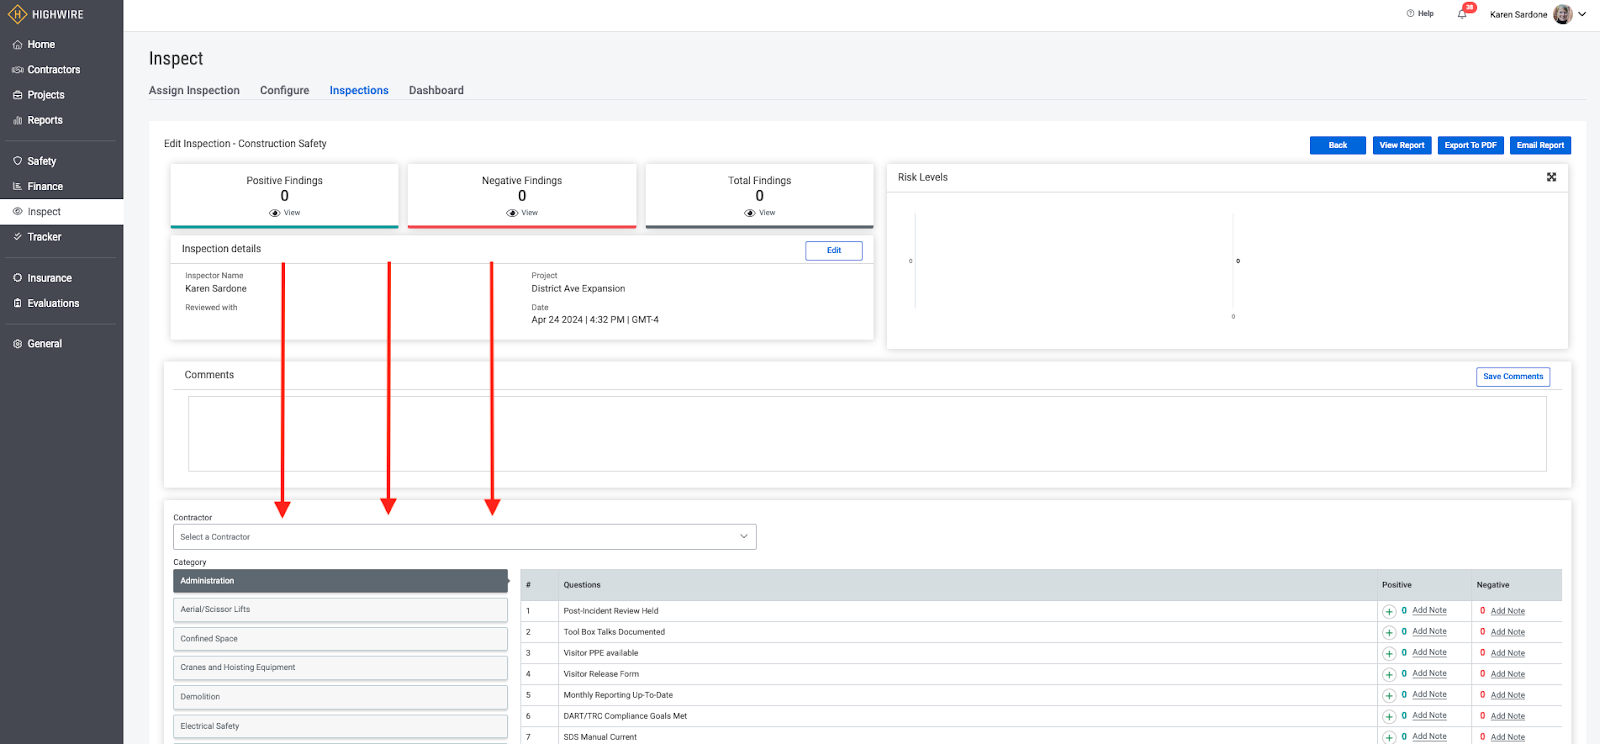Click the Back button

[x=1338, y=145]
